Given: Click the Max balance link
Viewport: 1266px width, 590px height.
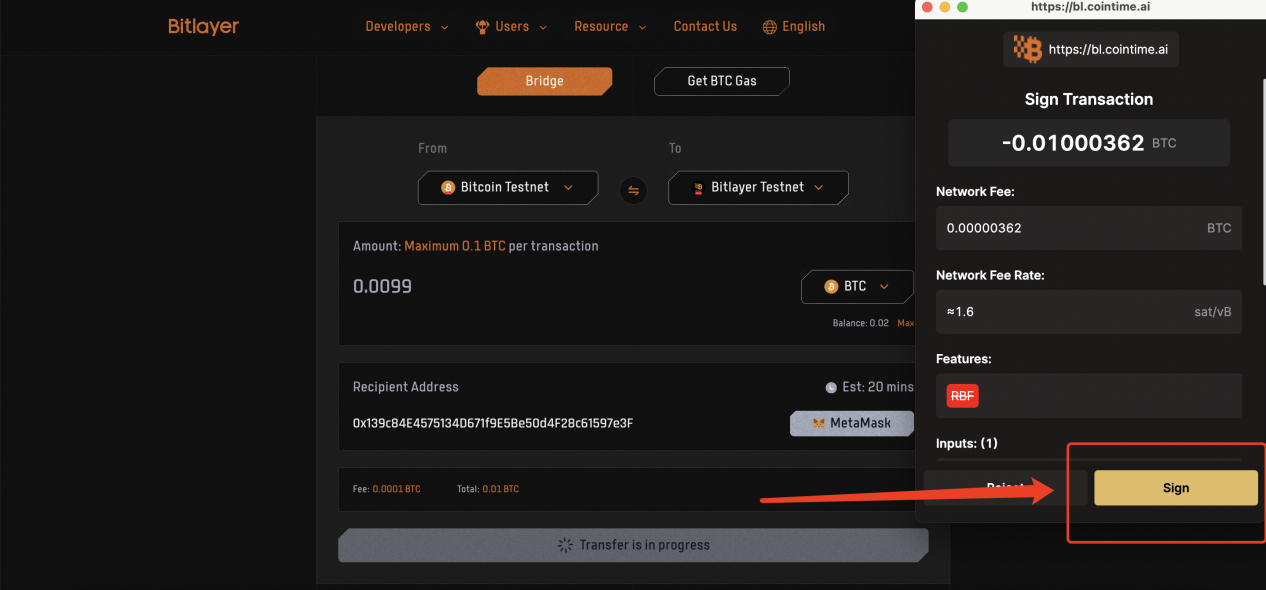Looking at the screenshot, I should [905, 323].
